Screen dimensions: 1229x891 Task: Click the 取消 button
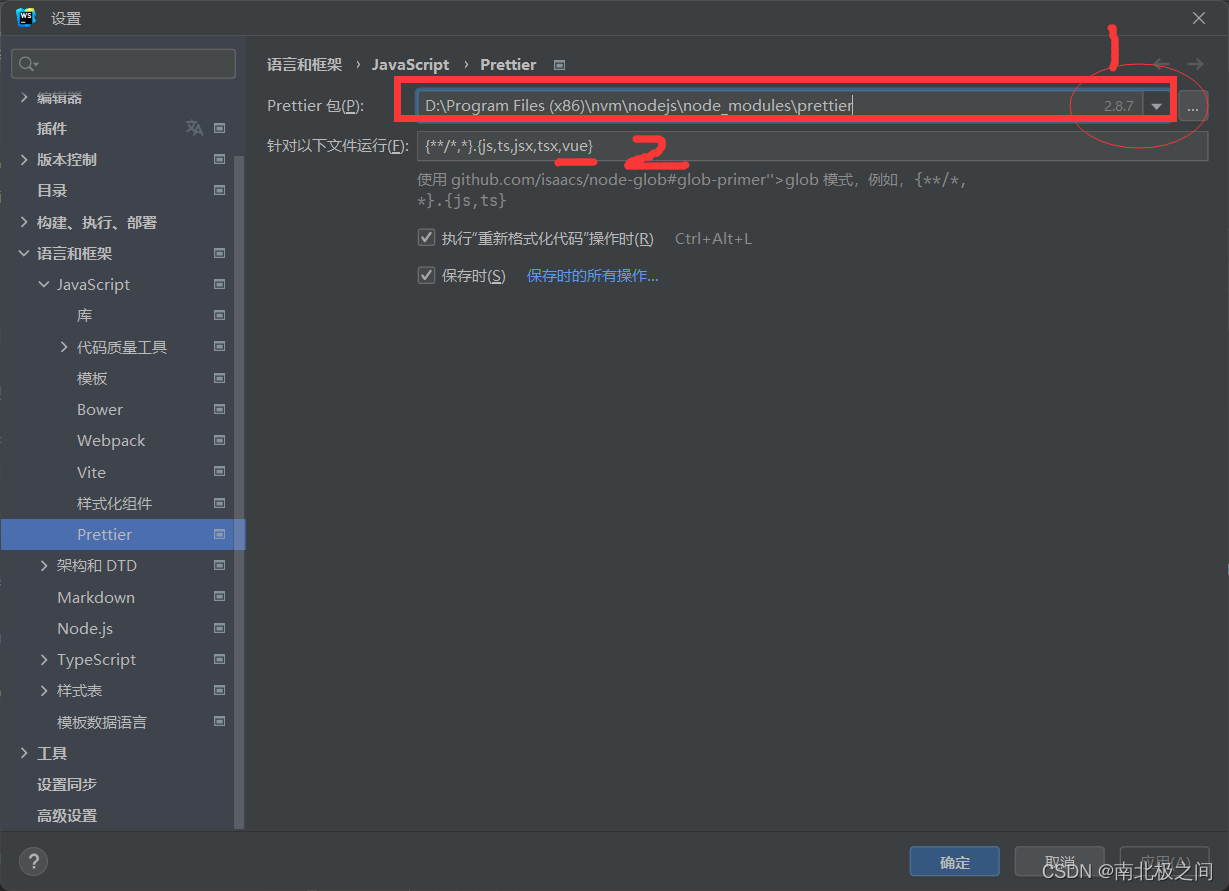click(1060, 862)
